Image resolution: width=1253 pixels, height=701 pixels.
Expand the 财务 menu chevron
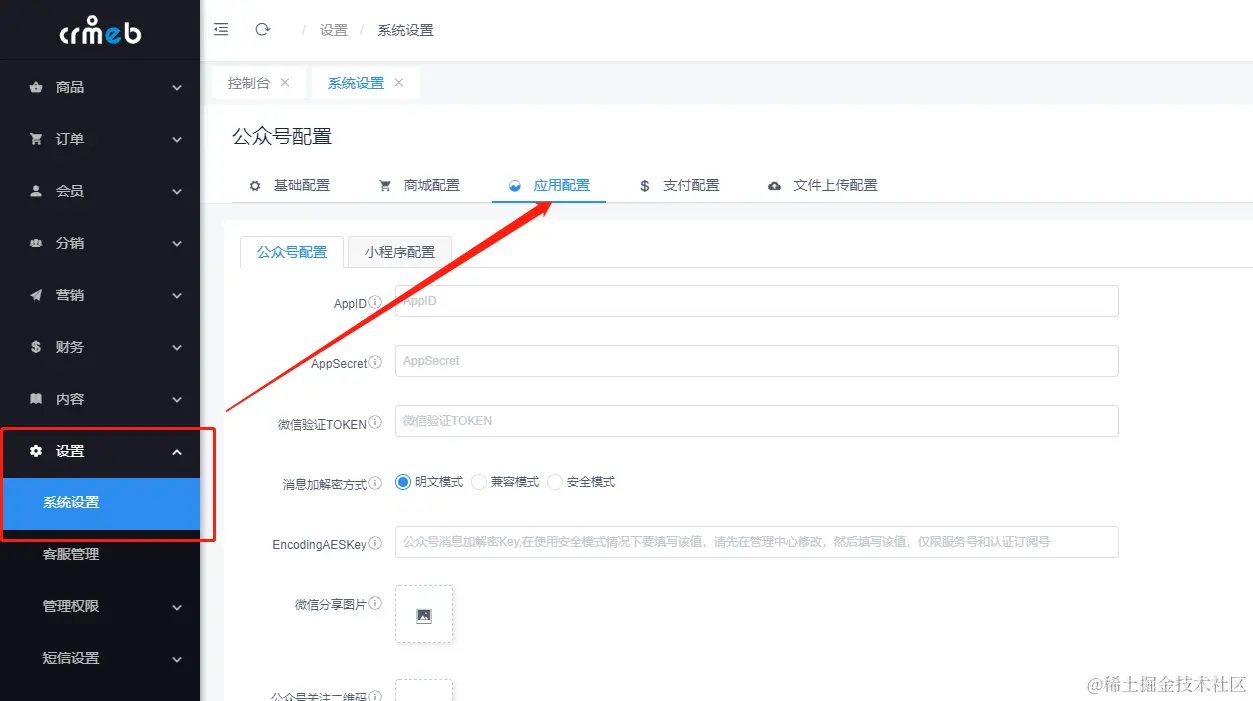pyautogui.click(x=177, y=348)
